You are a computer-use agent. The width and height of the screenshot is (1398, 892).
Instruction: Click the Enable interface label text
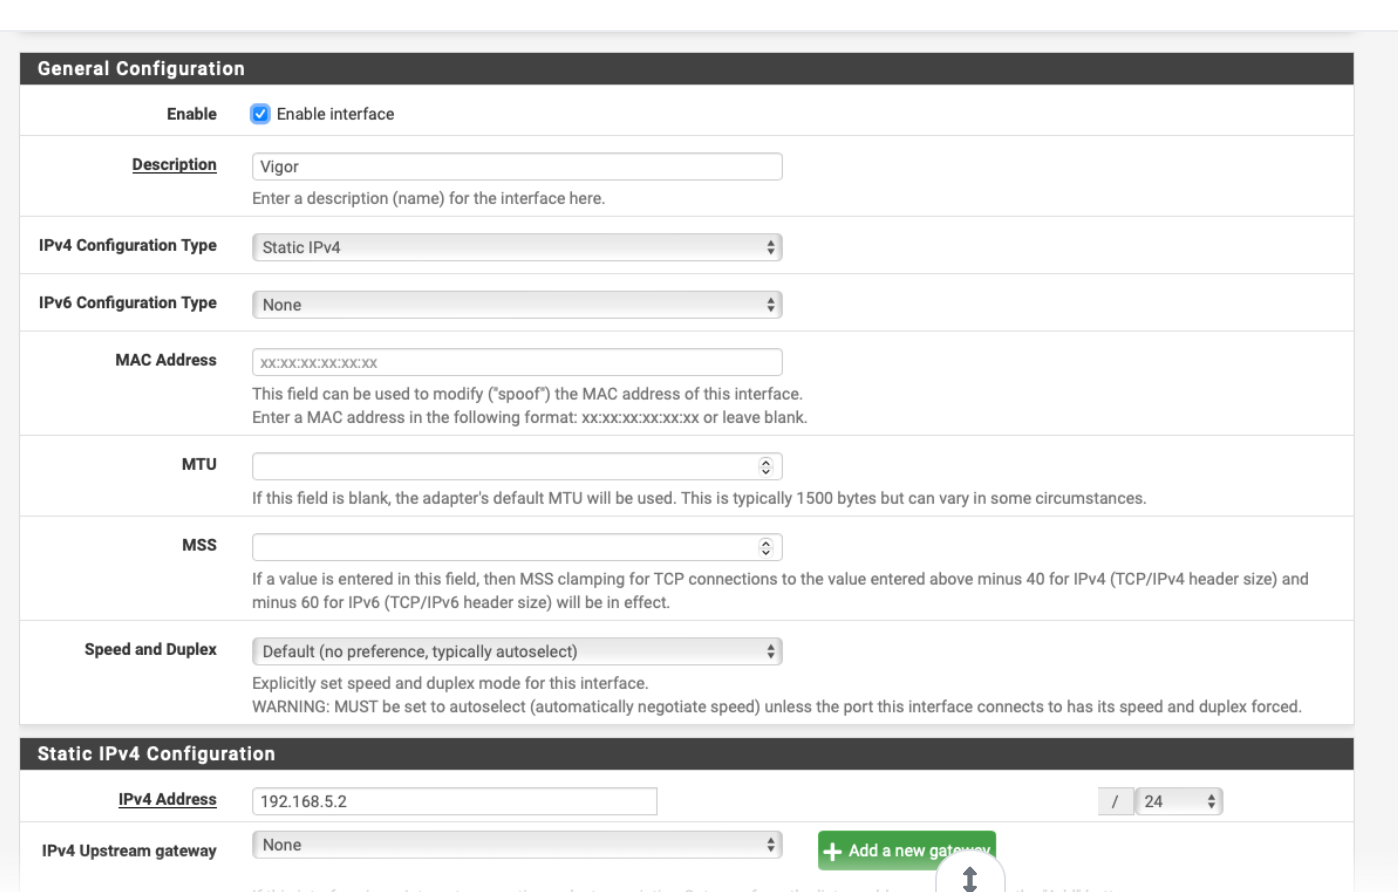pos(335,114)
